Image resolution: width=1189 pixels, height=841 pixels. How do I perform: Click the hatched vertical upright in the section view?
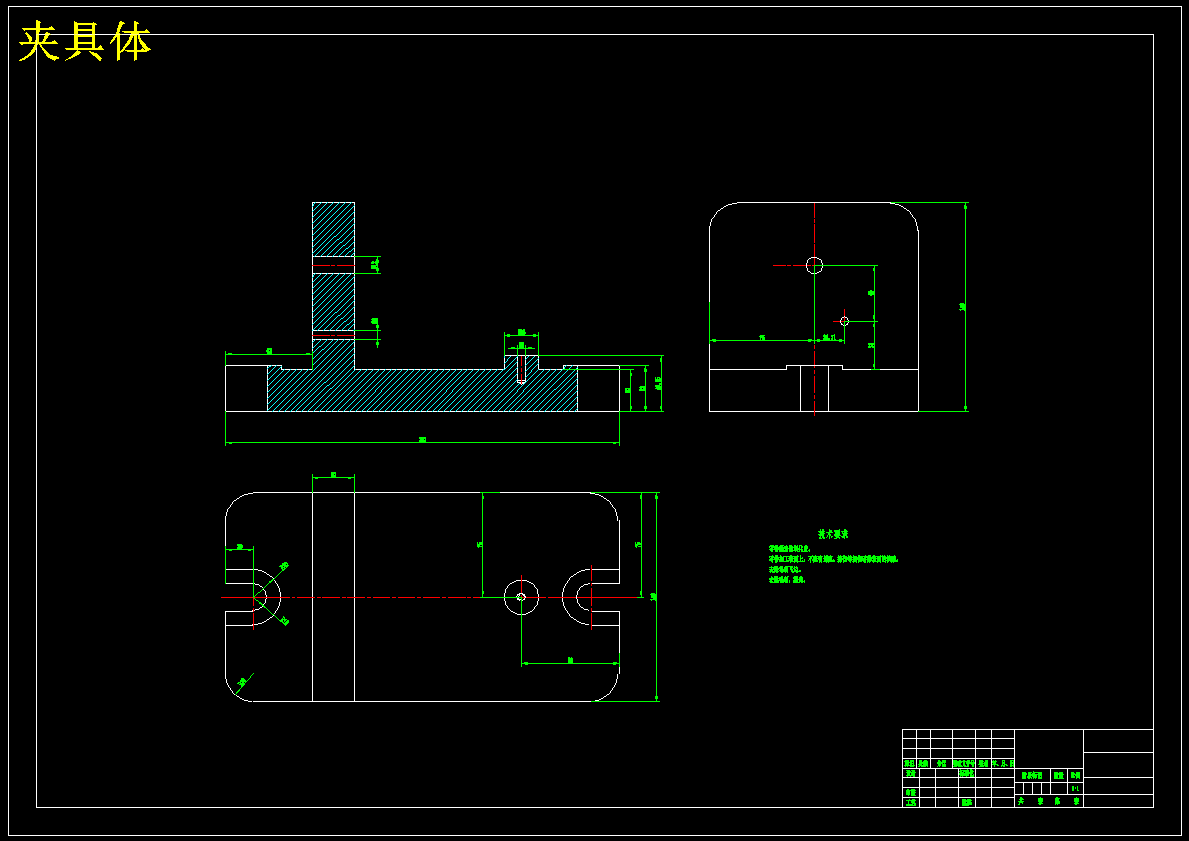[333, 286]
